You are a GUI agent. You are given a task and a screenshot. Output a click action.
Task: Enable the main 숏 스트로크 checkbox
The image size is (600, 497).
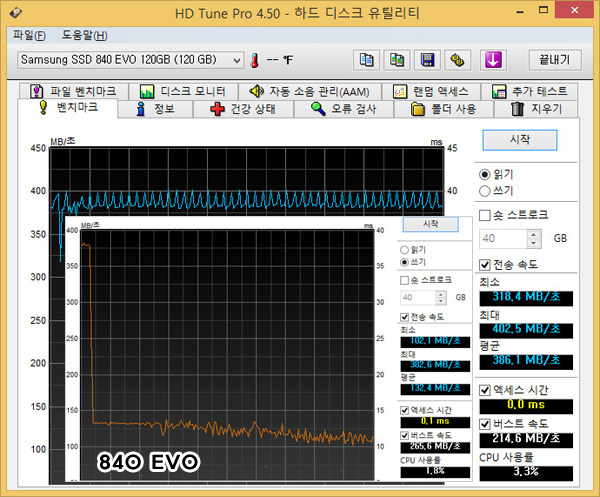[485, 215]
